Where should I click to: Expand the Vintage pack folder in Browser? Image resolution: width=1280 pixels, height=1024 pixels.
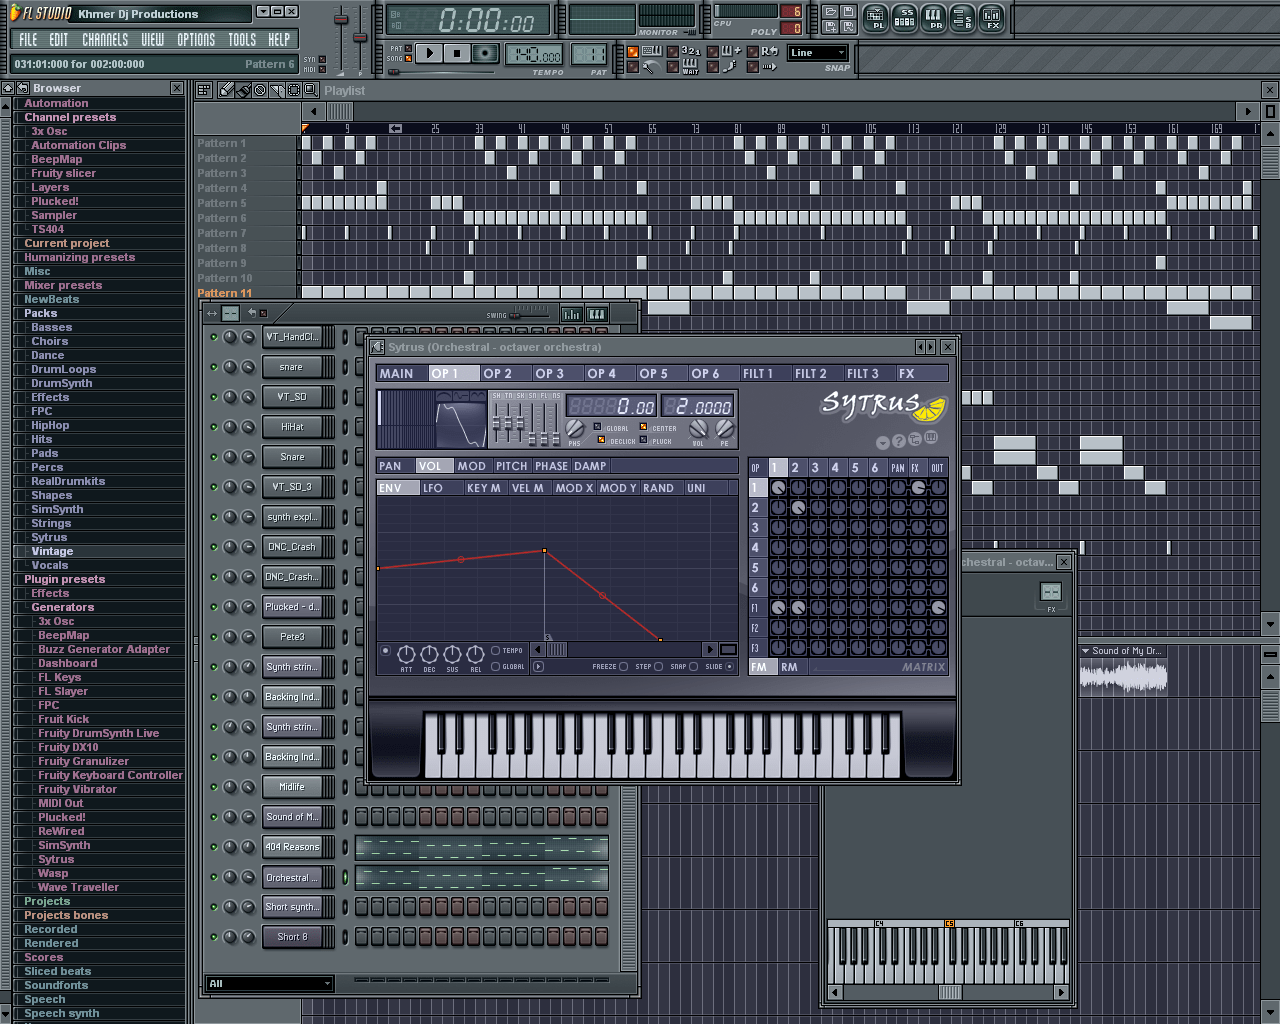pos(52,551)
